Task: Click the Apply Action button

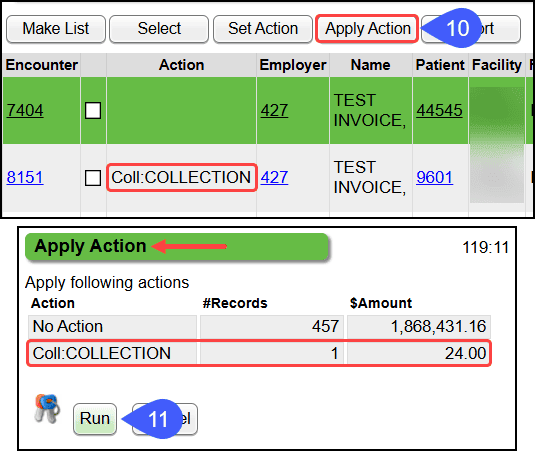Action: [367, 29]
